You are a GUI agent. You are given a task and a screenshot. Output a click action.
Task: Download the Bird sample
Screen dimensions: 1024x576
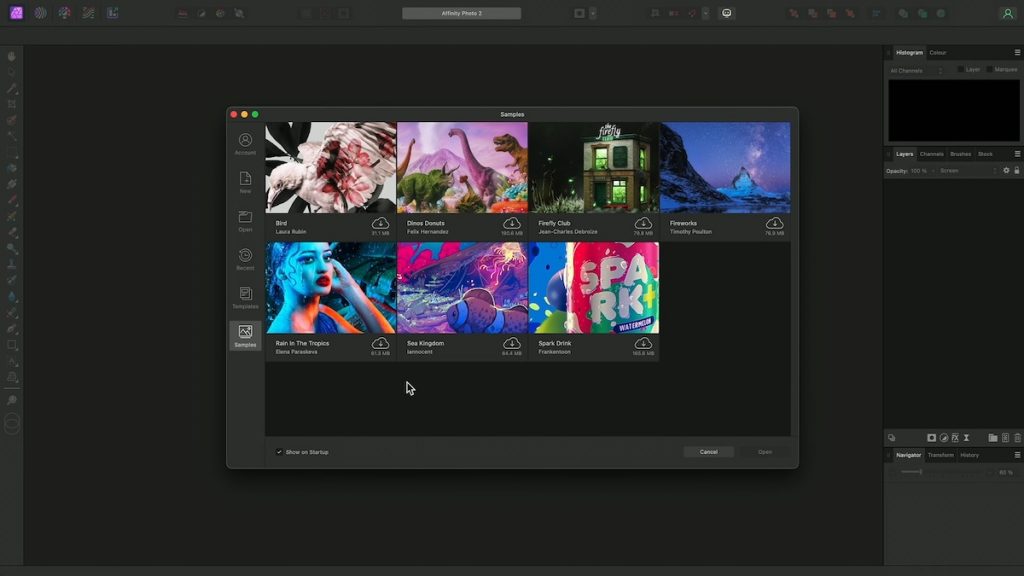coord(380,223)
